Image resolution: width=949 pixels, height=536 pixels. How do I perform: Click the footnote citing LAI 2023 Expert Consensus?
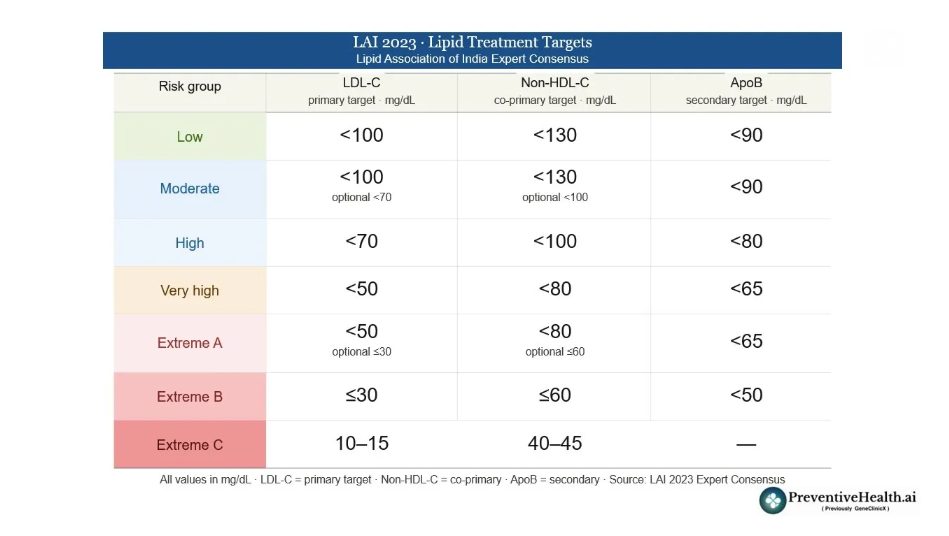(472, 480)
